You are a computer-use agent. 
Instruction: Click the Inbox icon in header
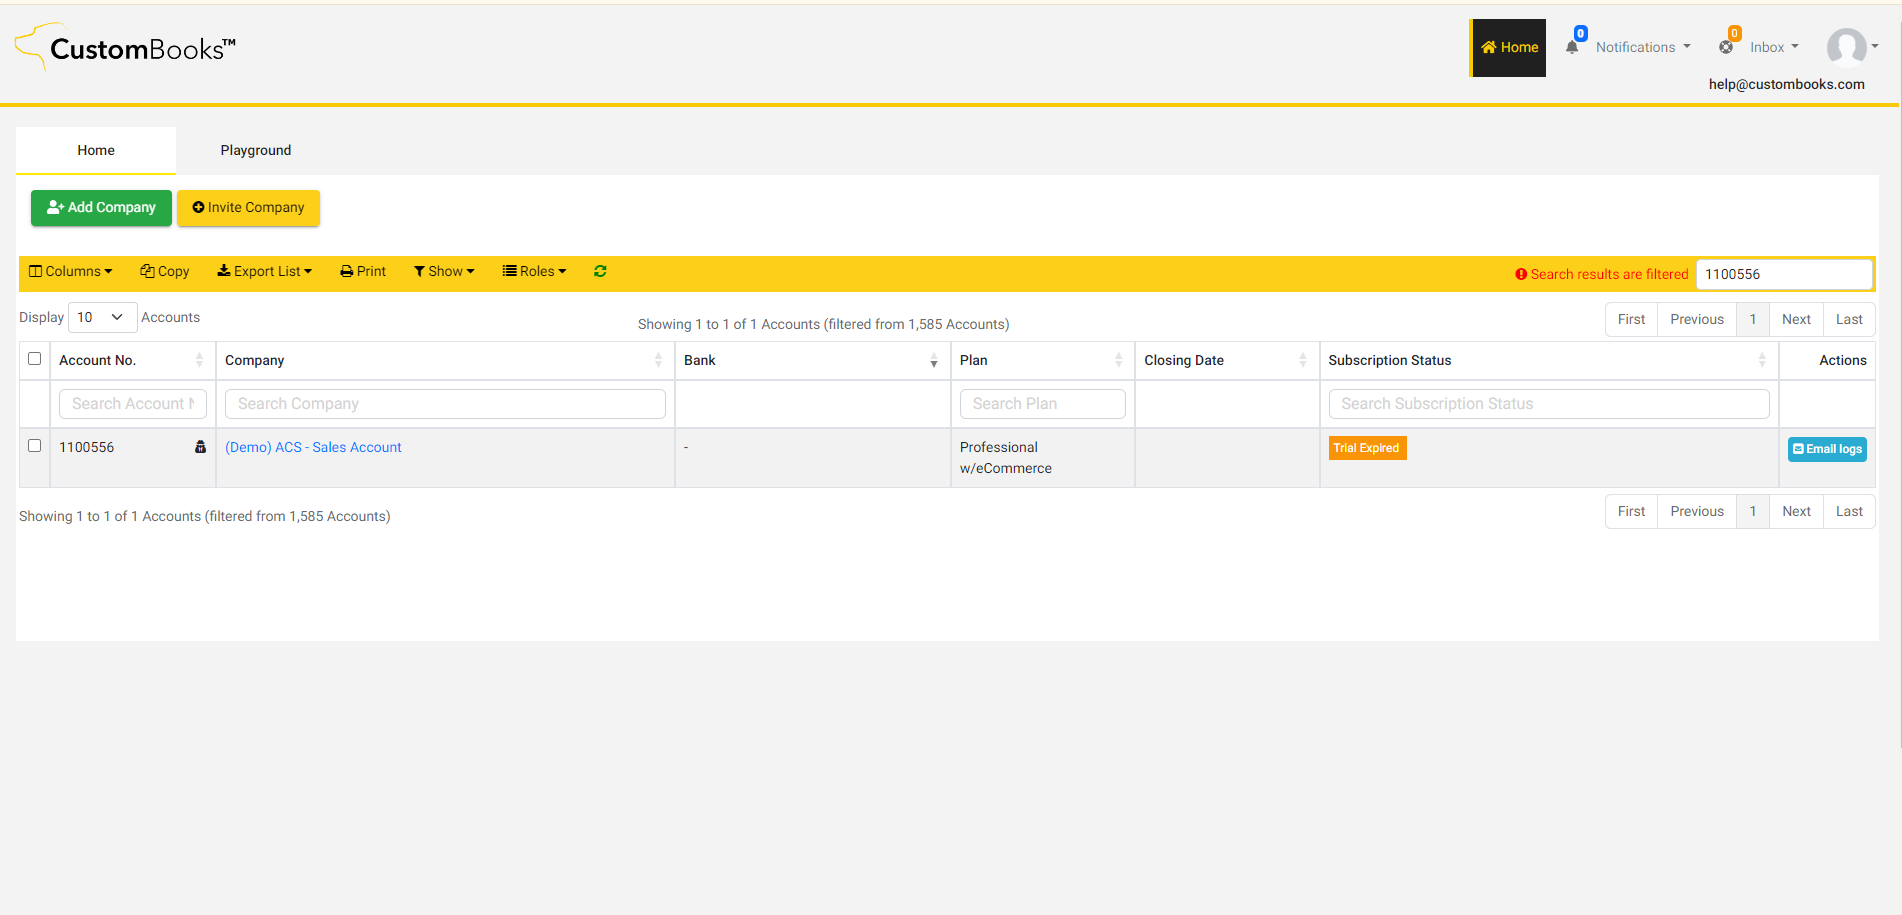[x=1727, y=46]
